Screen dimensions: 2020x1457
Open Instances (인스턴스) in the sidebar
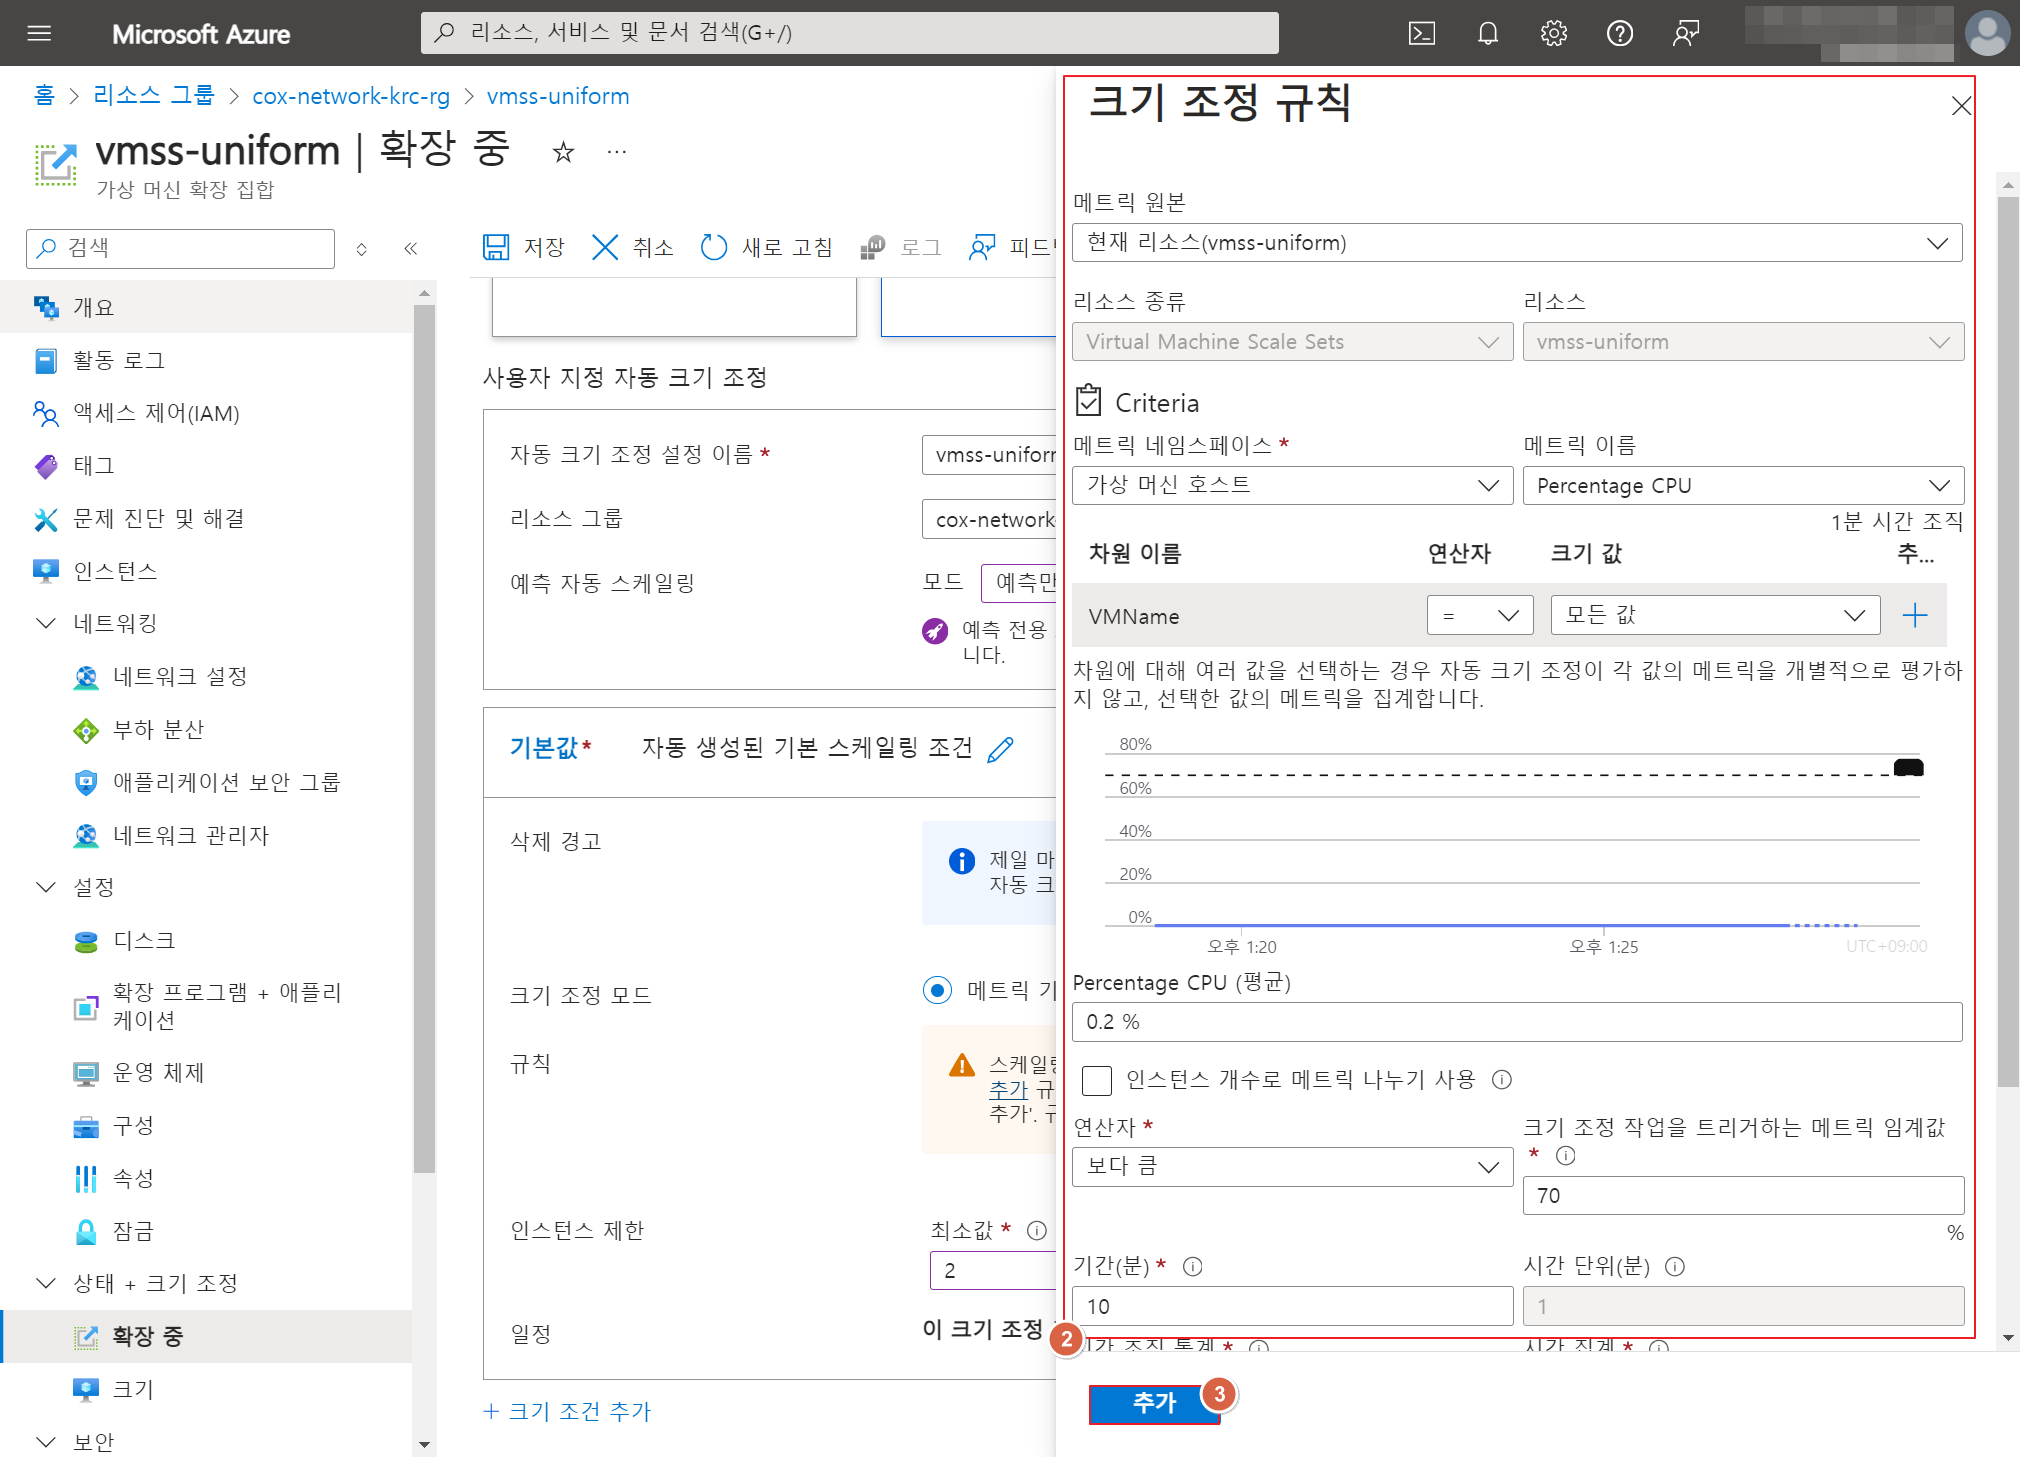206,571
